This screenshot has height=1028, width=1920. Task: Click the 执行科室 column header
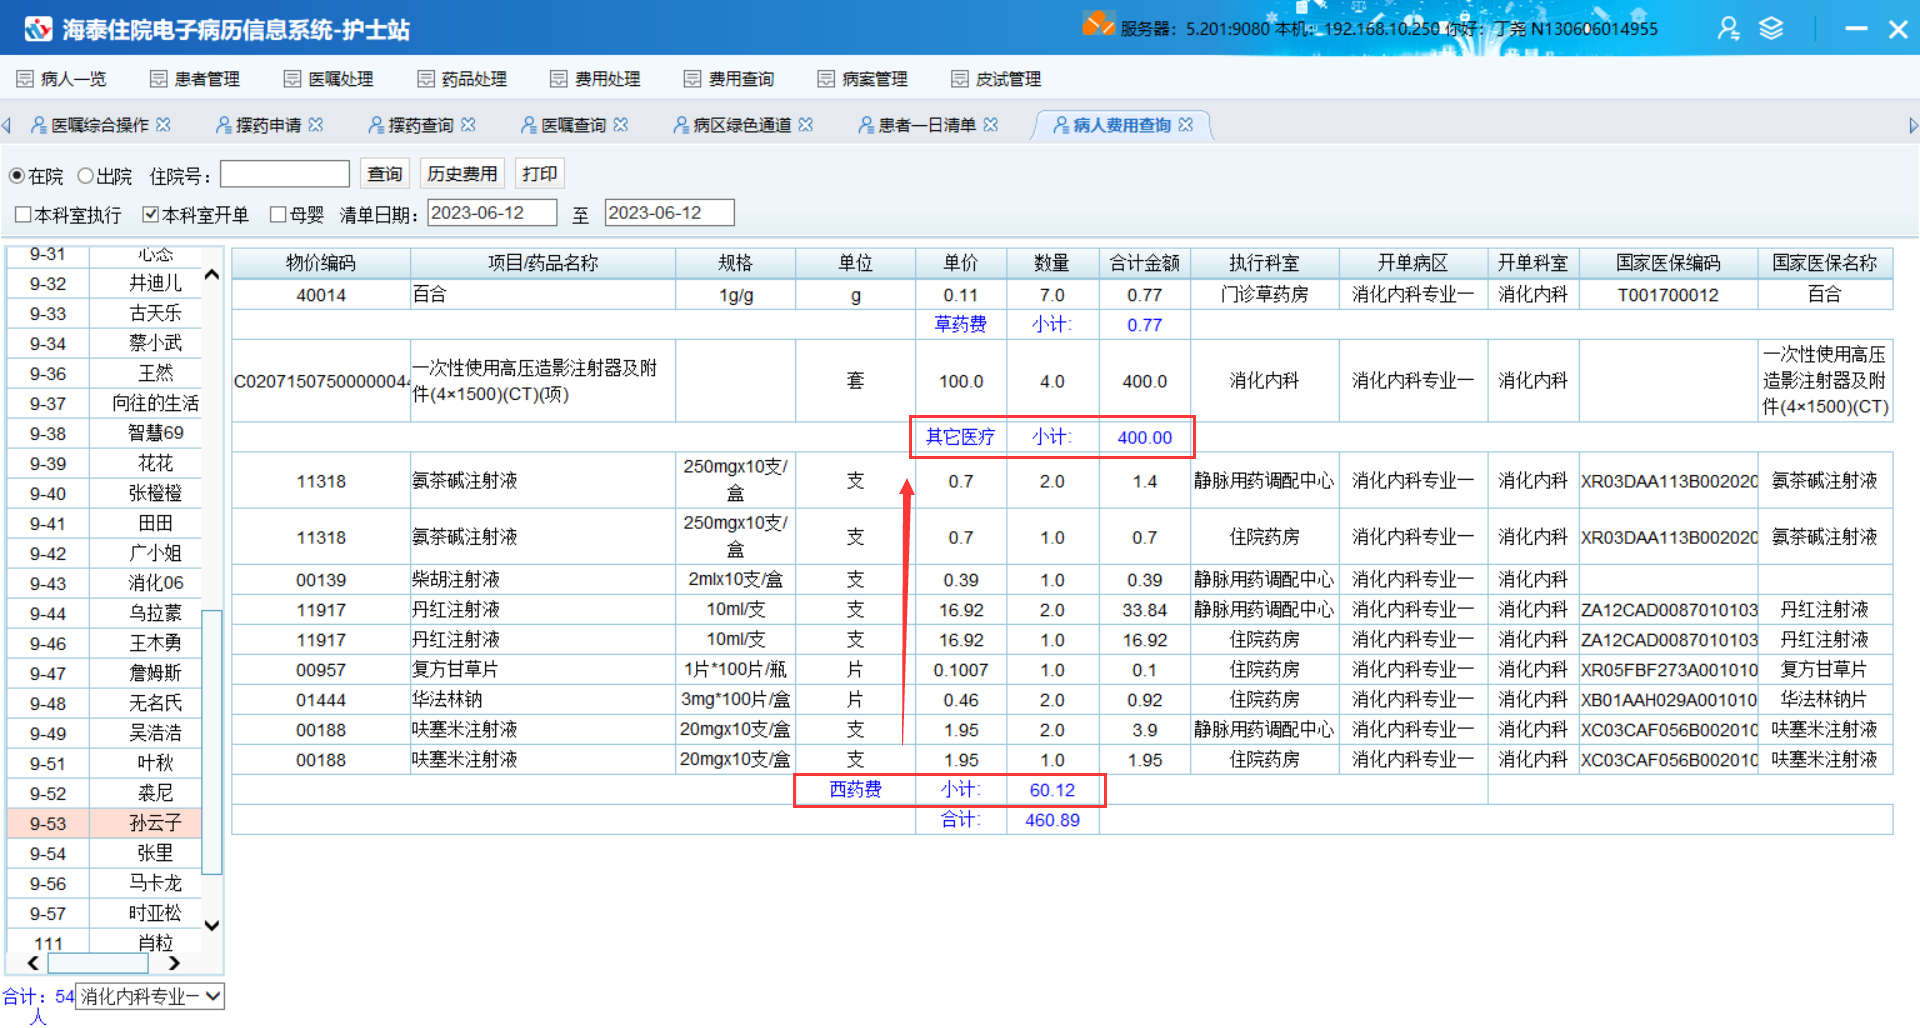click(x=1265, y=263)
